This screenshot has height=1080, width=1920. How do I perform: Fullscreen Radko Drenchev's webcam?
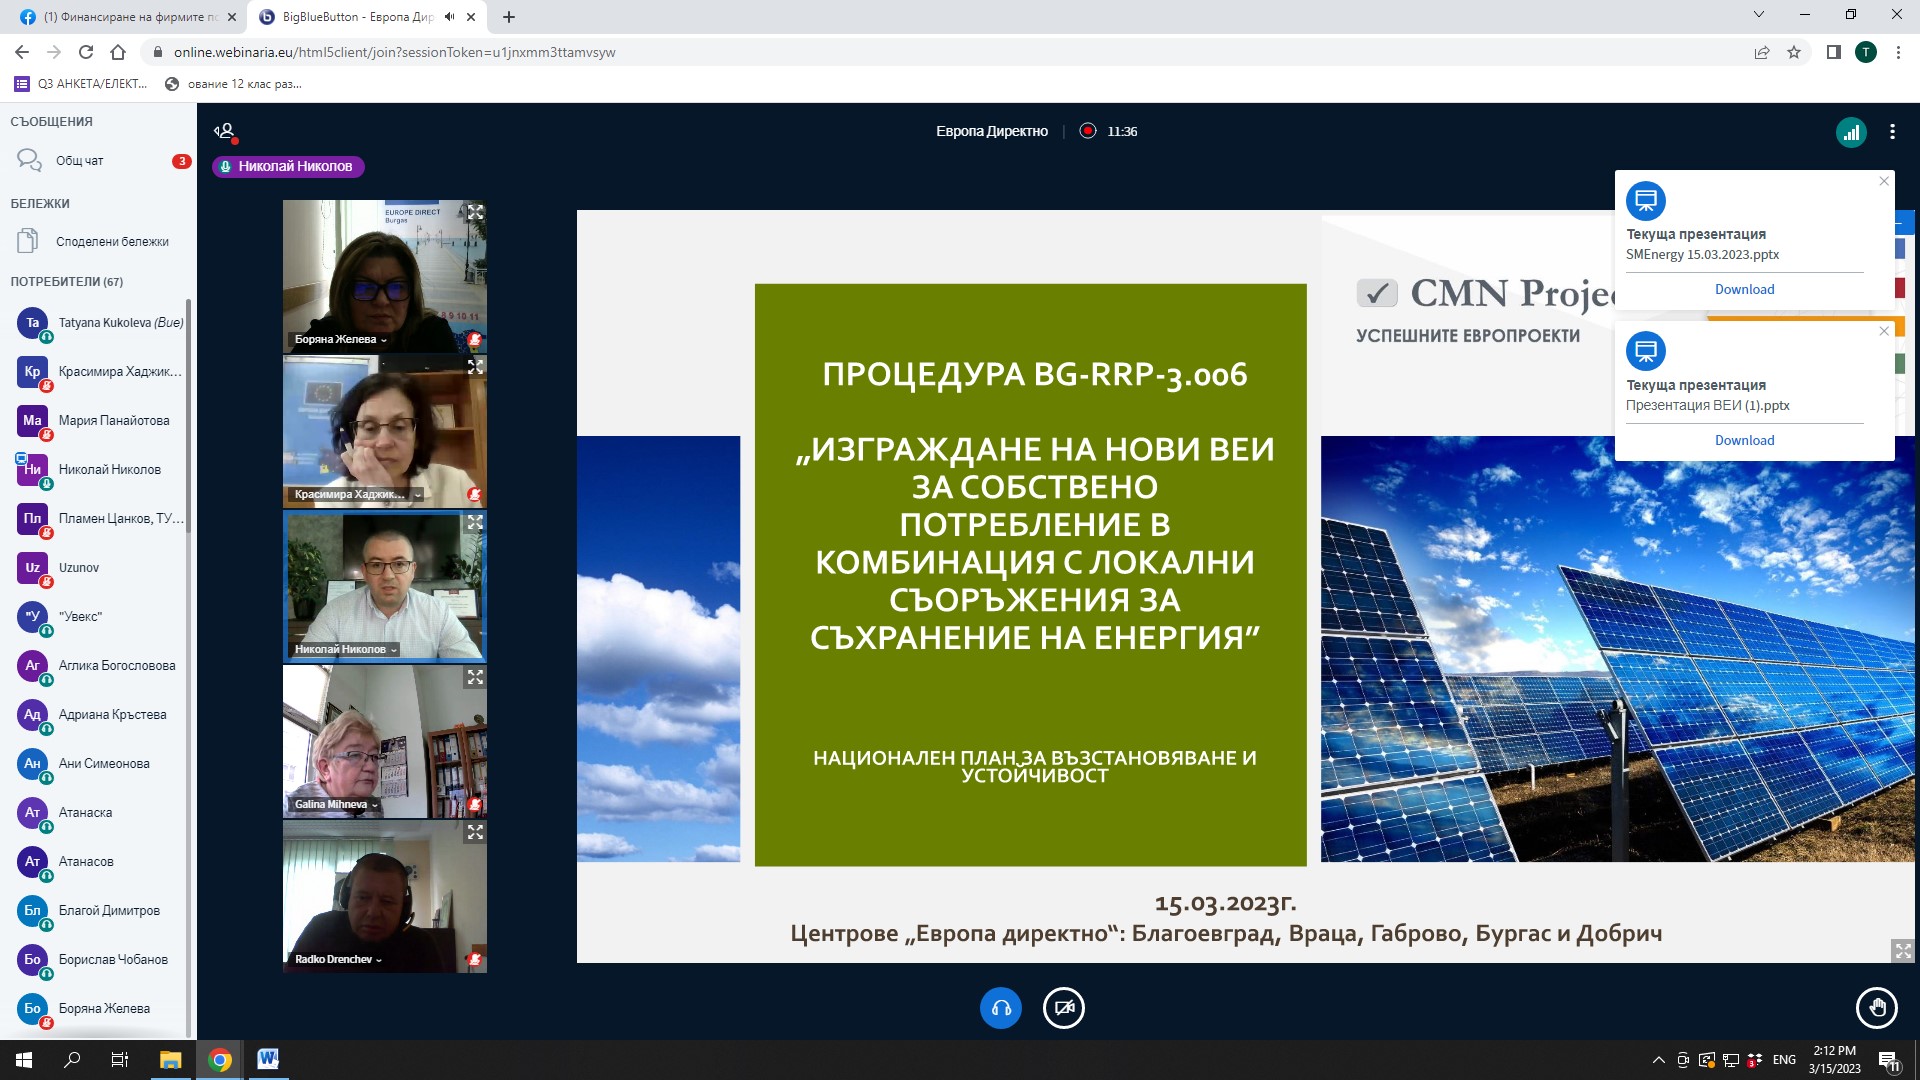(x=476, y=832)
